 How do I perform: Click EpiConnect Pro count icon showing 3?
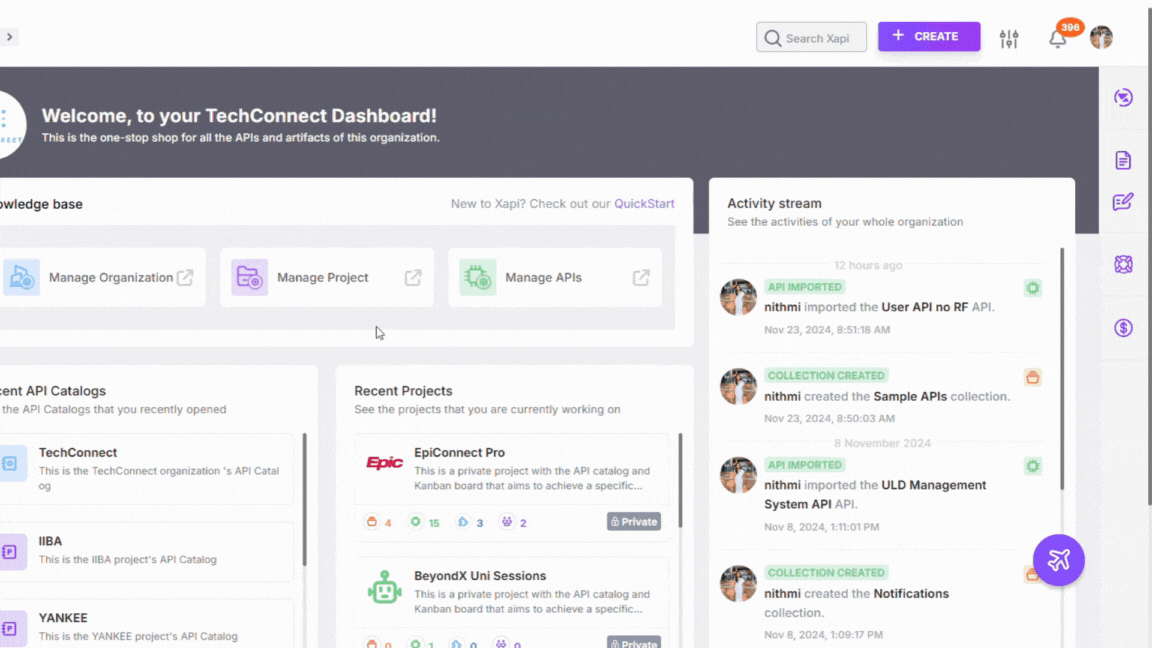[469, 522]
